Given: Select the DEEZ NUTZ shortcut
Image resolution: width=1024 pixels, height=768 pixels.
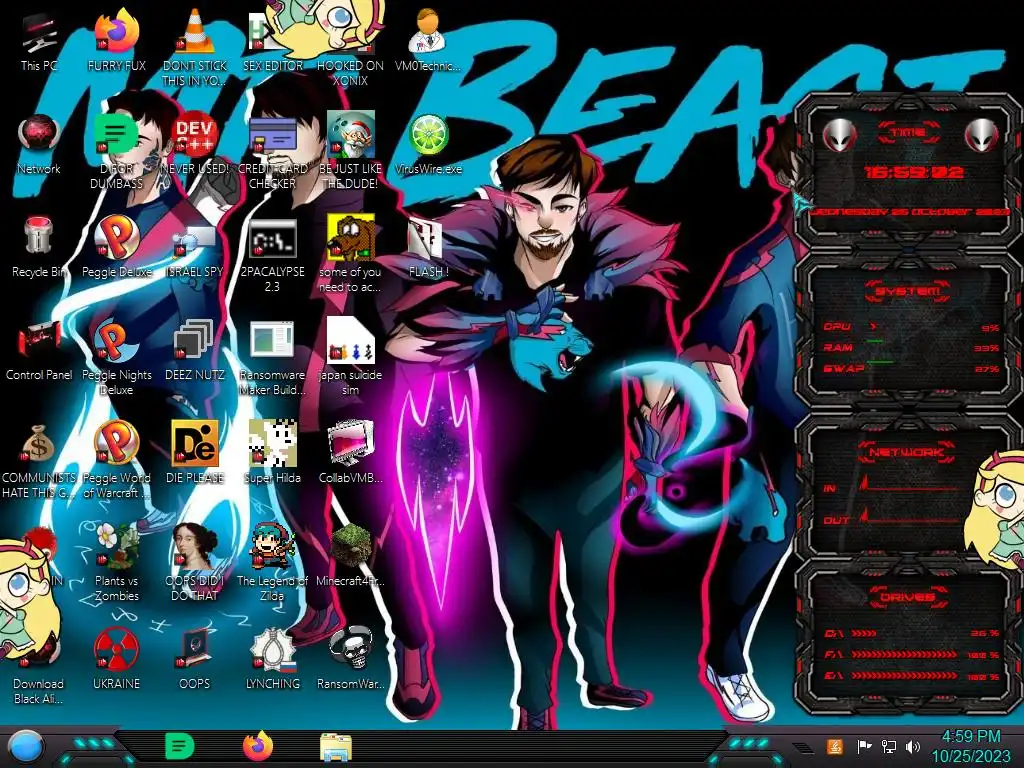Looking at the screenshot, I should coord(195,351).
